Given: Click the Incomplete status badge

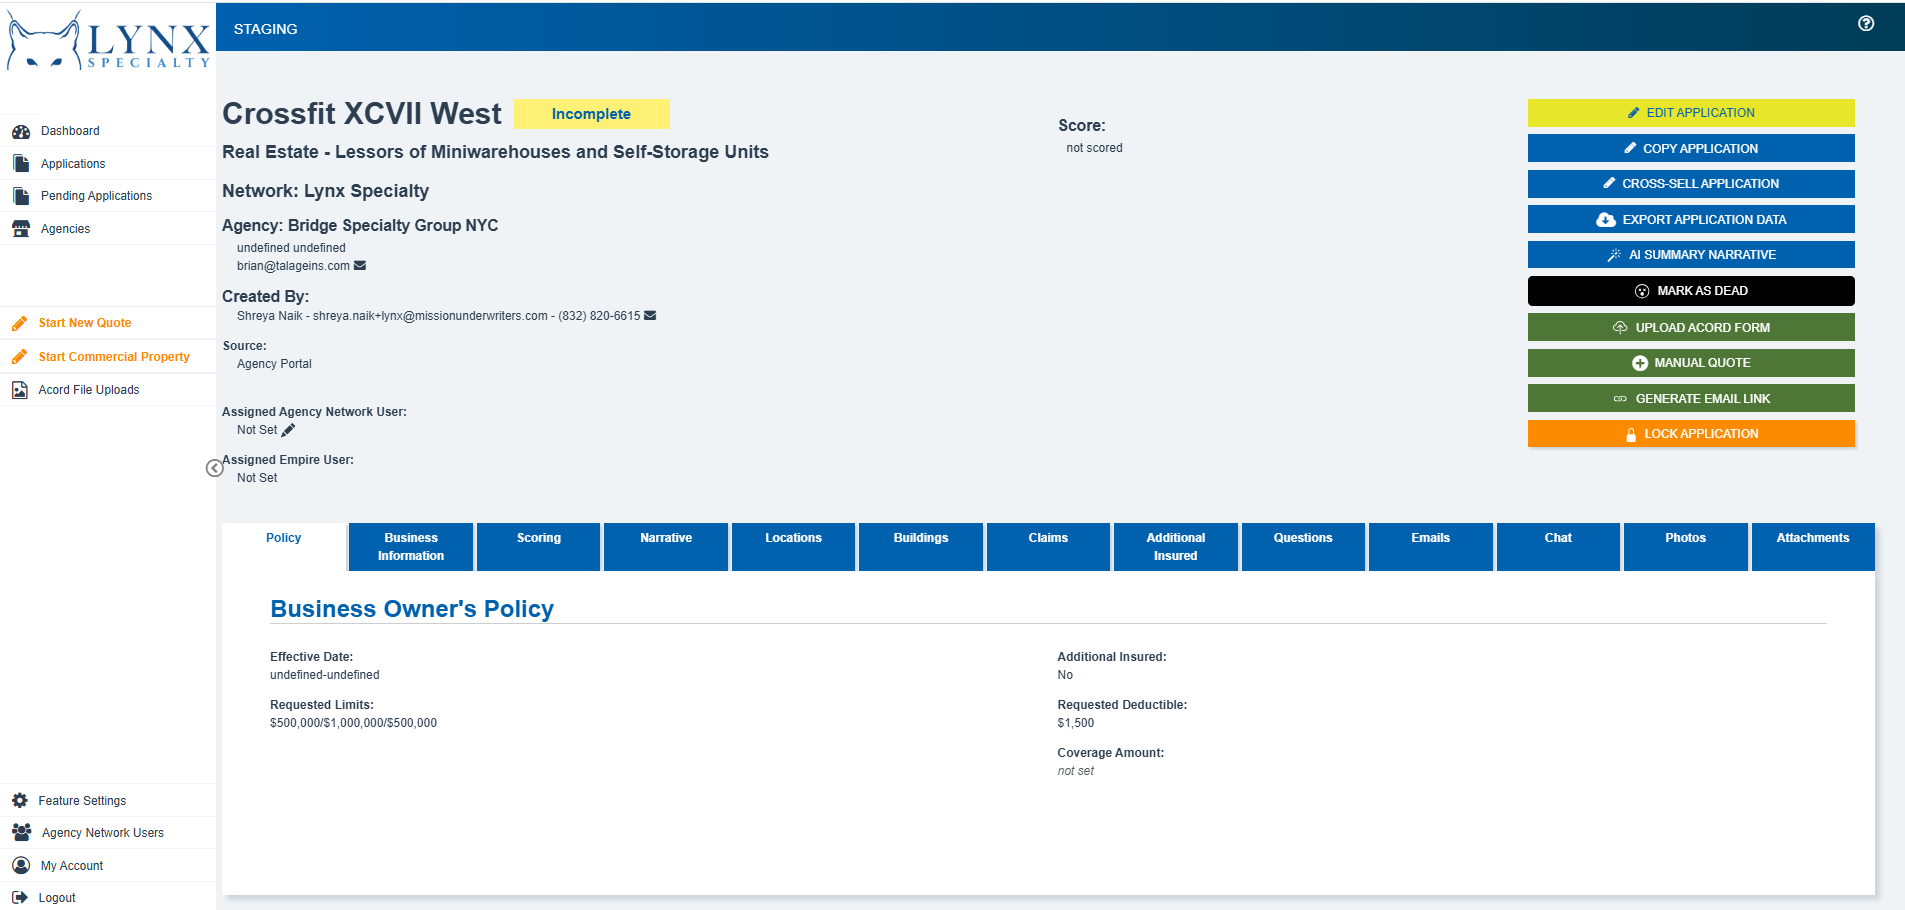Looking at the screenshot, I should tap(591, 114).
